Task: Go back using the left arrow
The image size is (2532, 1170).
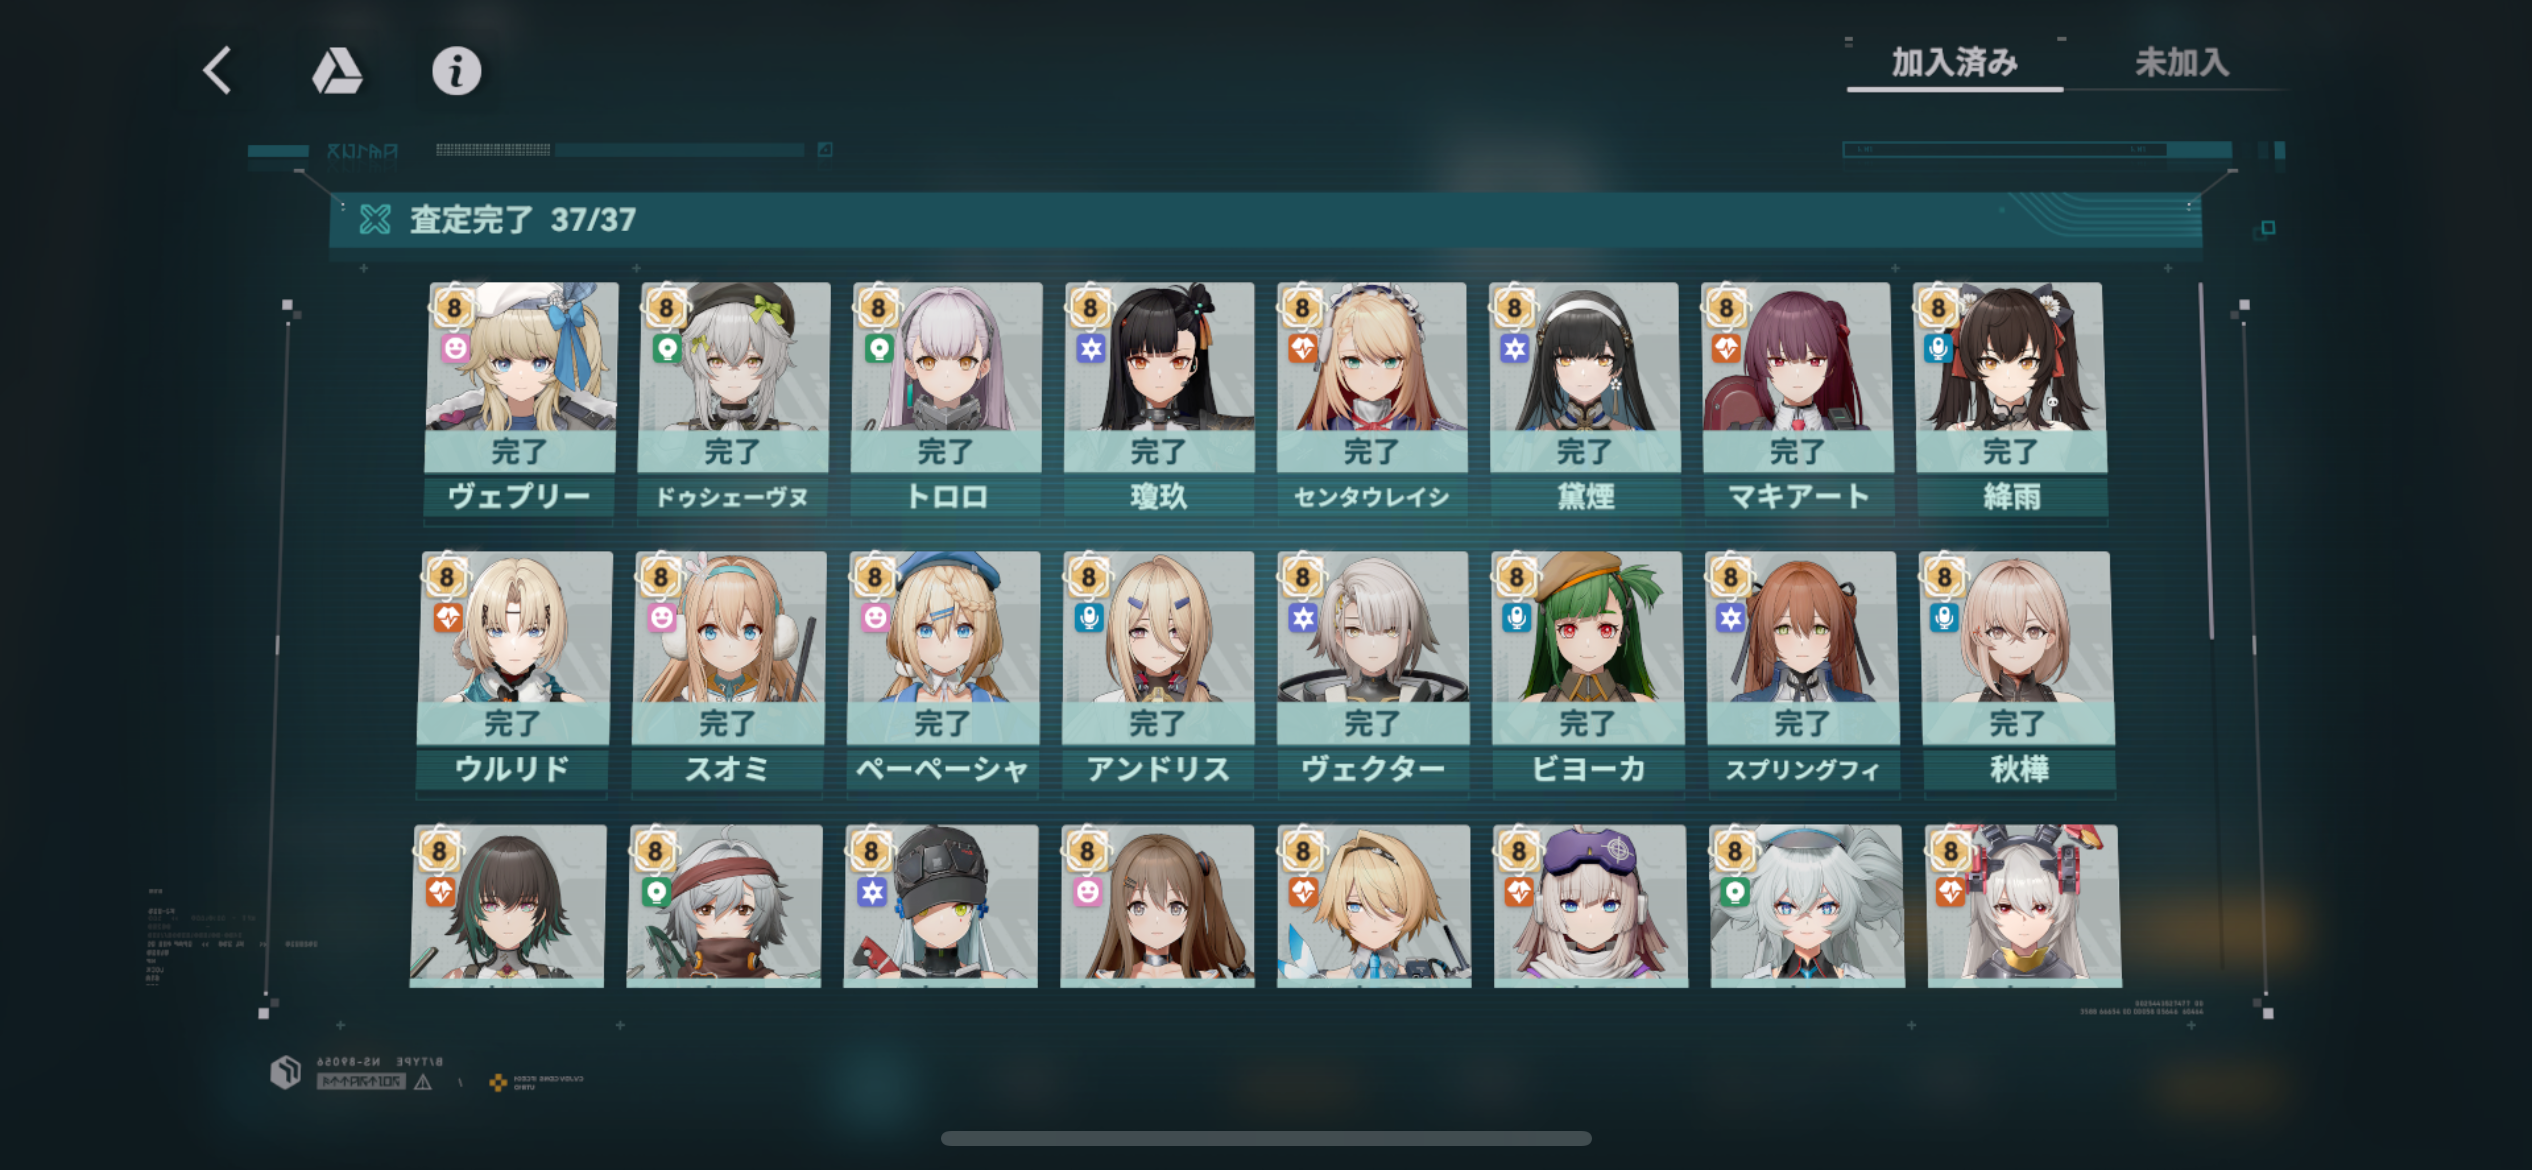Action: pos(217,70)
